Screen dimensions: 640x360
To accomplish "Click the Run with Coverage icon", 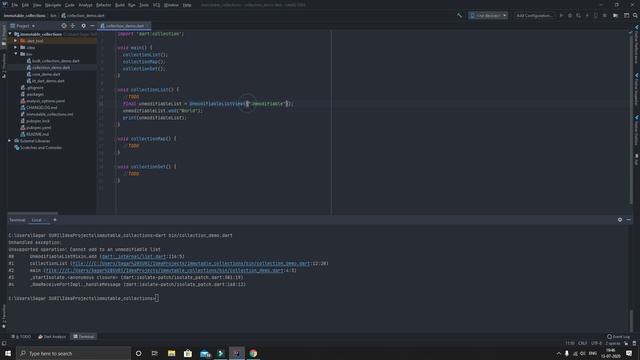I will point(578,16).
